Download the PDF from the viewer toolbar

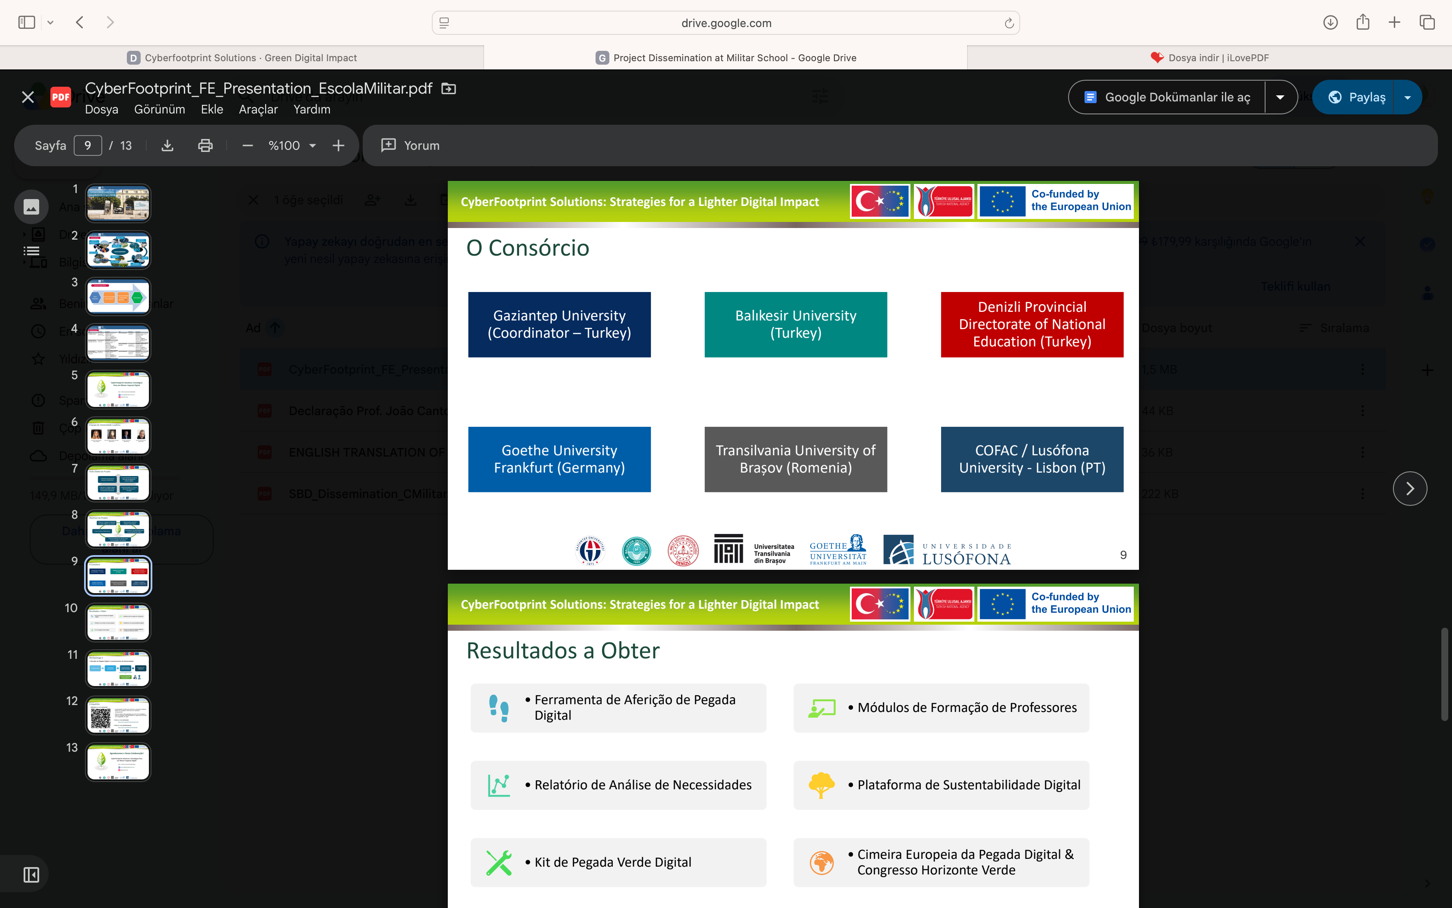click(167, 146)
